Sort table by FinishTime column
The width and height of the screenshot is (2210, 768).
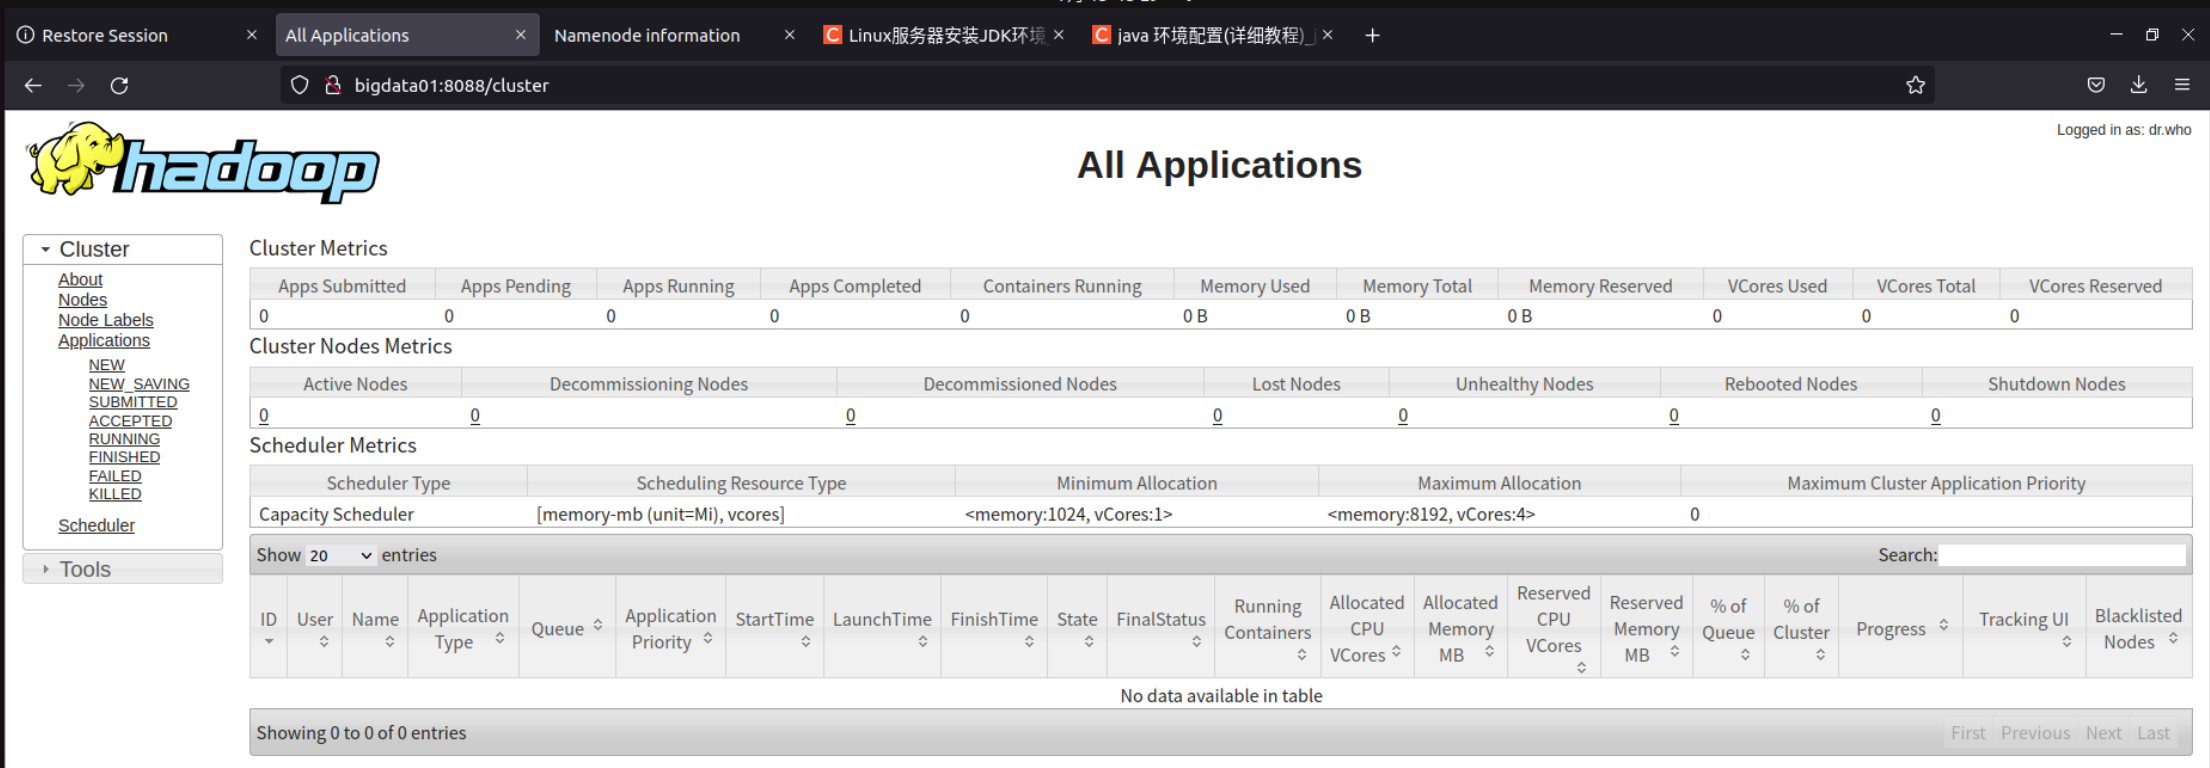pos(994,628)
